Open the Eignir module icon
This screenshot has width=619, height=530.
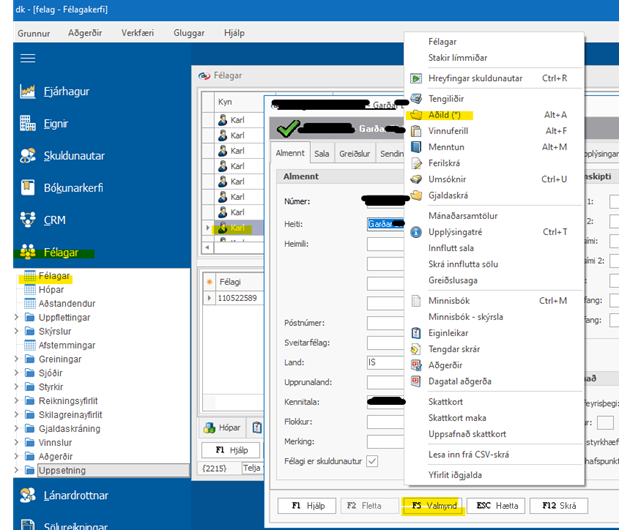tap(29, 124)
